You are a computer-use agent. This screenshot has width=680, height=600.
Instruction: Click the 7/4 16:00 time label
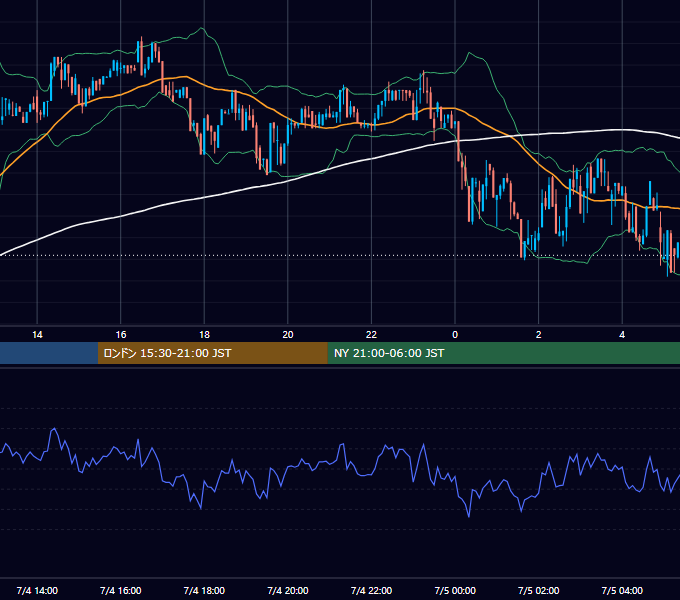[121, 591]
